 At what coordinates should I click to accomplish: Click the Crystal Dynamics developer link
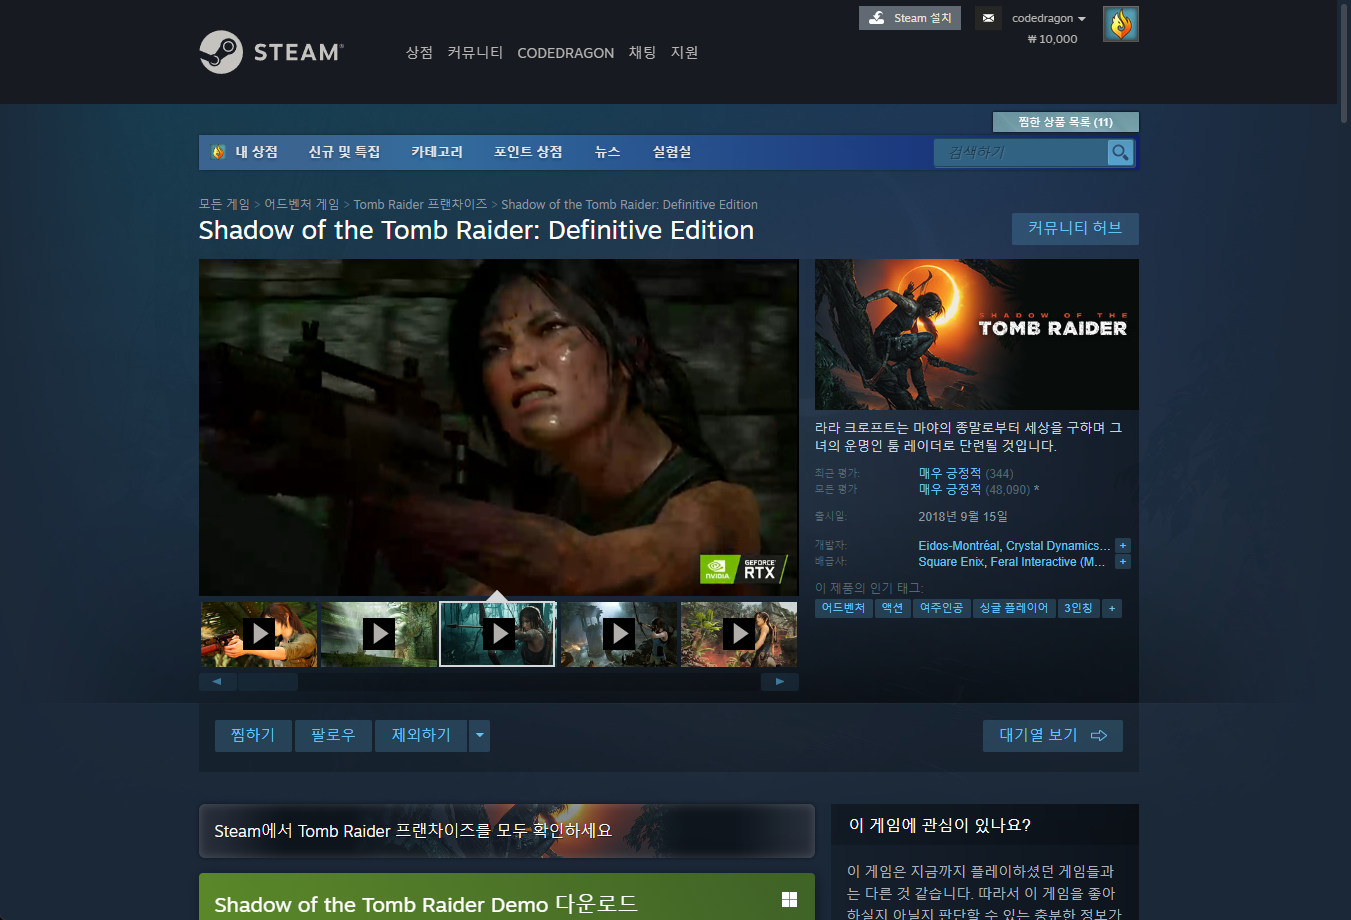(x=1058, y=546)
